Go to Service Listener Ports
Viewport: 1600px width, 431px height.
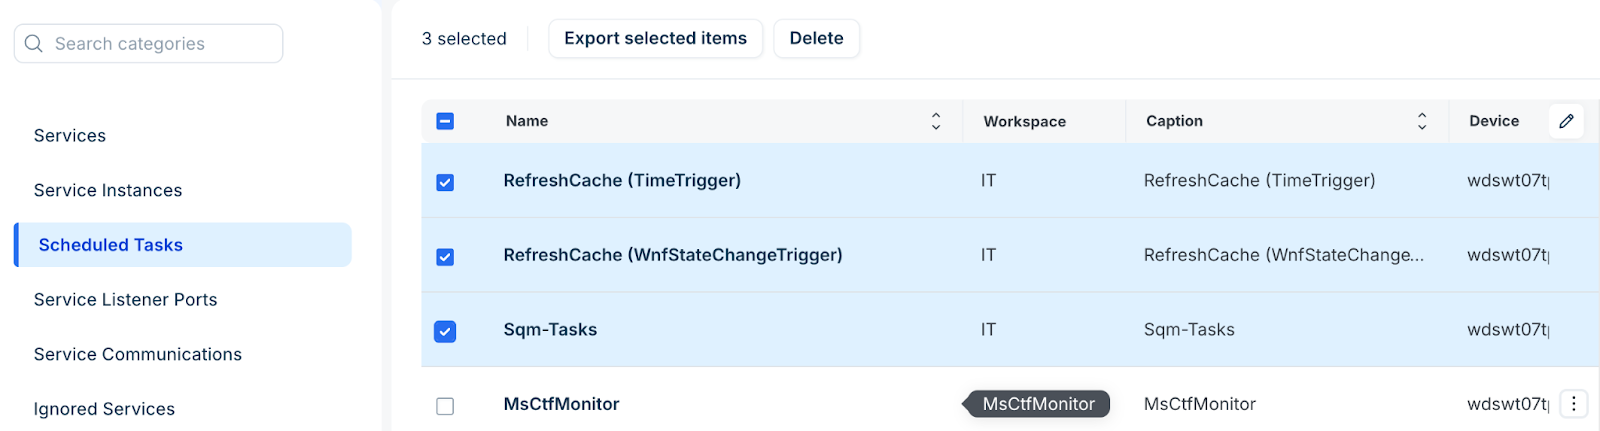[125, 300]
